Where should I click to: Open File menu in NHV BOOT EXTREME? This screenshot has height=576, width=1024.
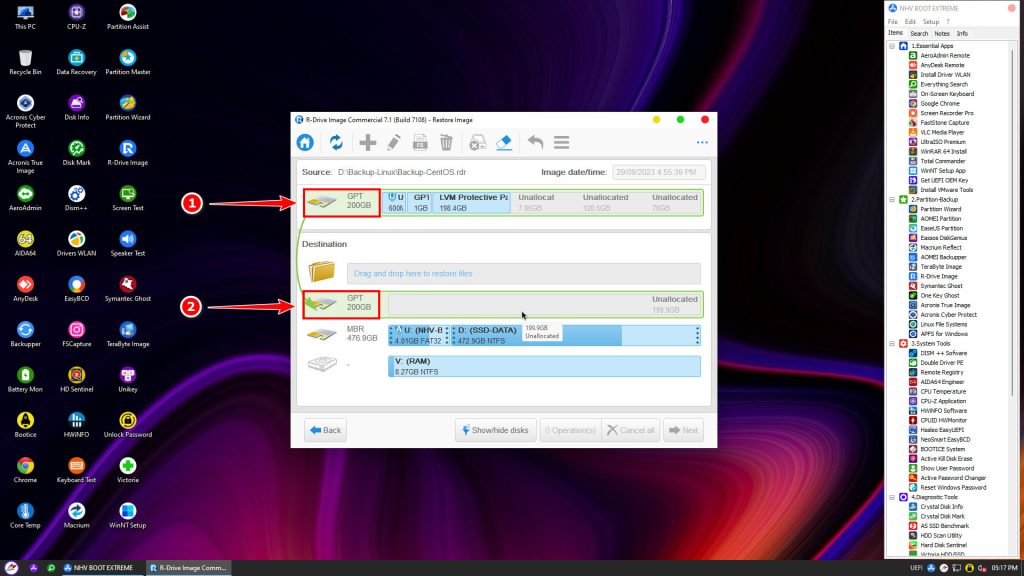pyautogui.click(x=893, y=22)
